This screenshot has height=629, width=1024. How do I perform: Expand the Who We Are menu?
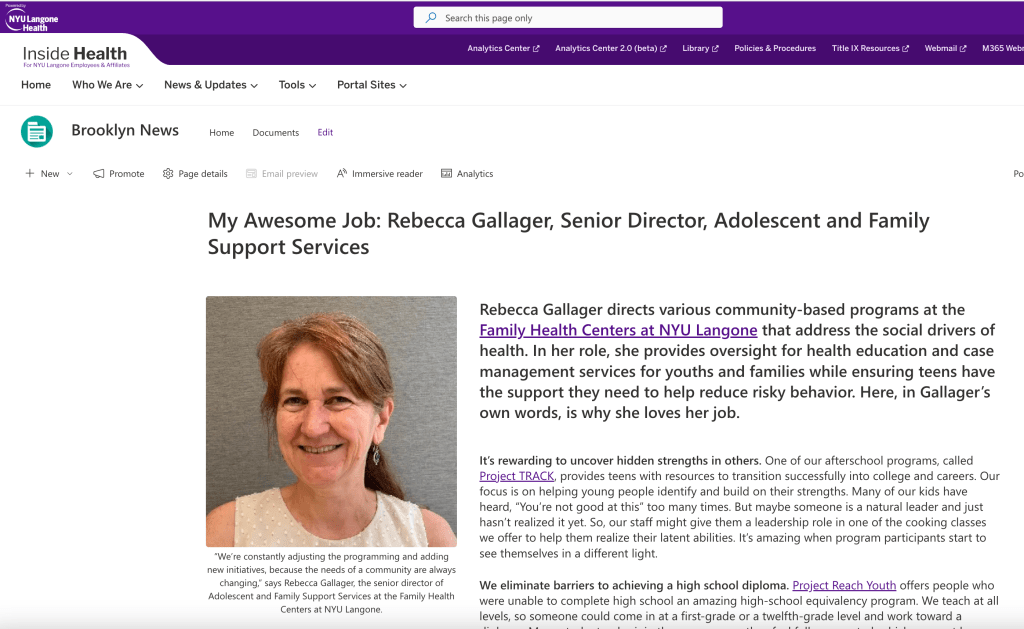tap(107, 85)
